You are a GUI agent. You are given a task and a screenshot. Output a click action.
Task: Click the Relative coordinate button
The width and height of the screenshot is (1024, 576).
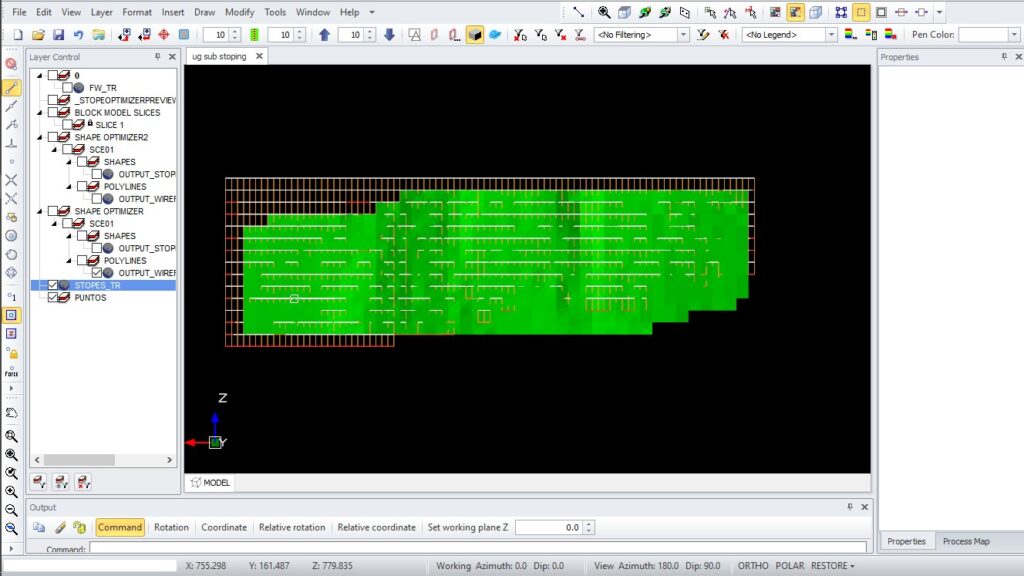[377, 527]
